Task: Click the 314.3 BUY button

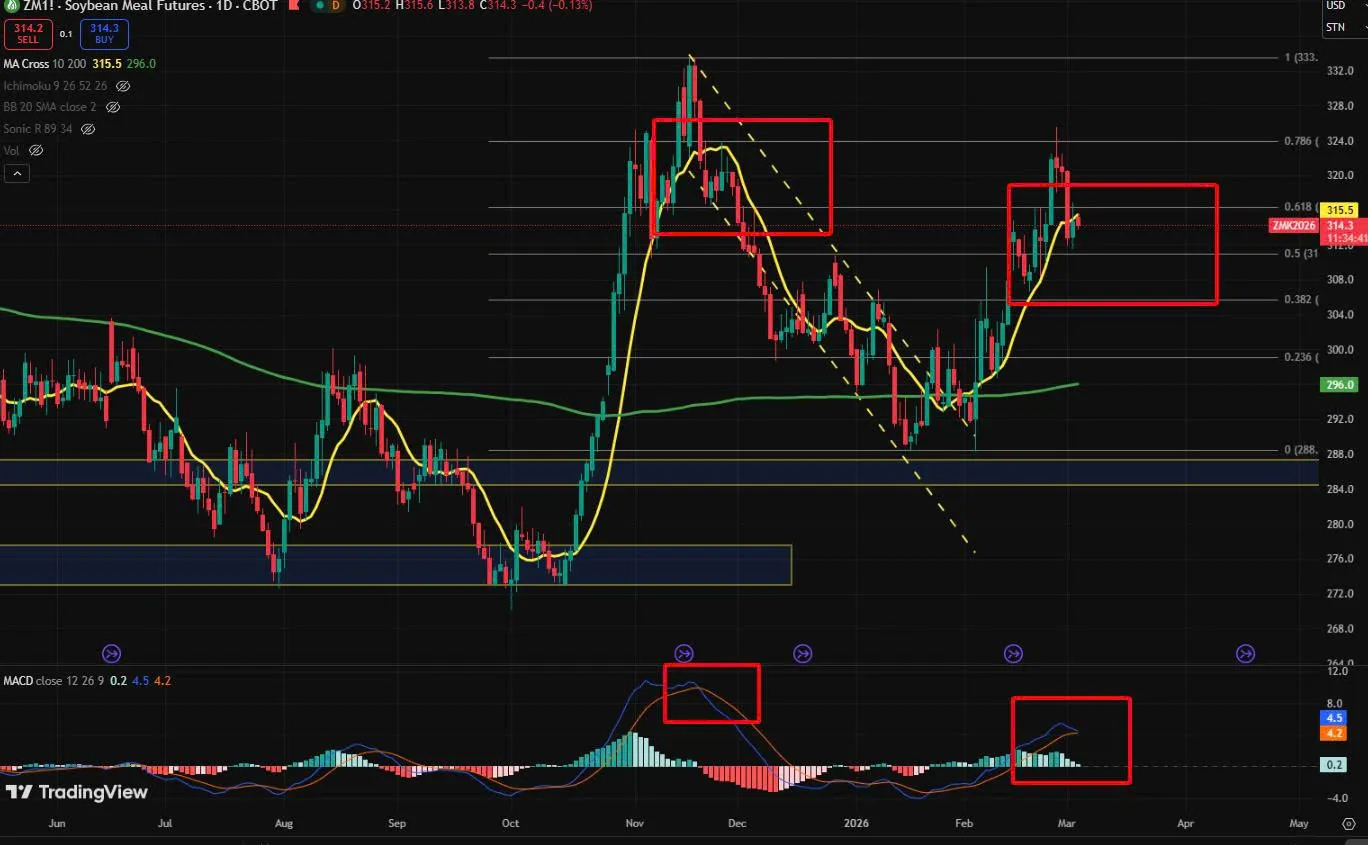Action: click(104, 34)
